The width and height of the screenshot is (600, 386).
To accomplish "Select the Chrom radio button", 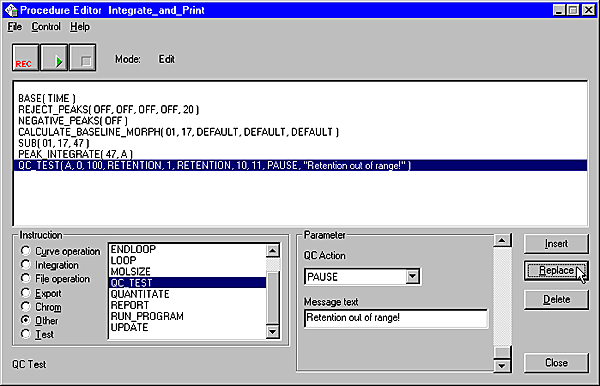I will click(26, 306).
